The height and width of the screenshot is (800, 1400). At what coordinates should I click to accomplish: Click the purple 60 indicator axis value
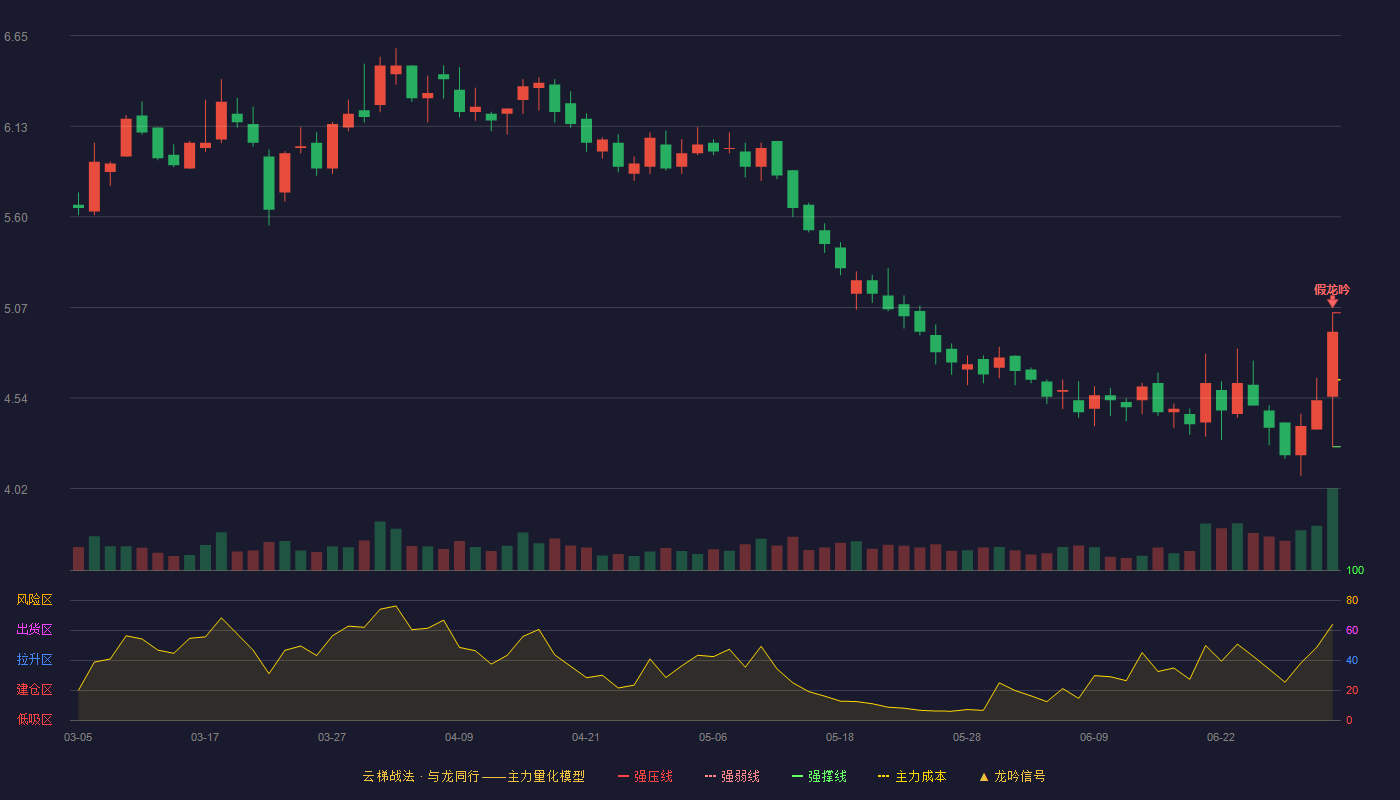tap(1352, 630)
